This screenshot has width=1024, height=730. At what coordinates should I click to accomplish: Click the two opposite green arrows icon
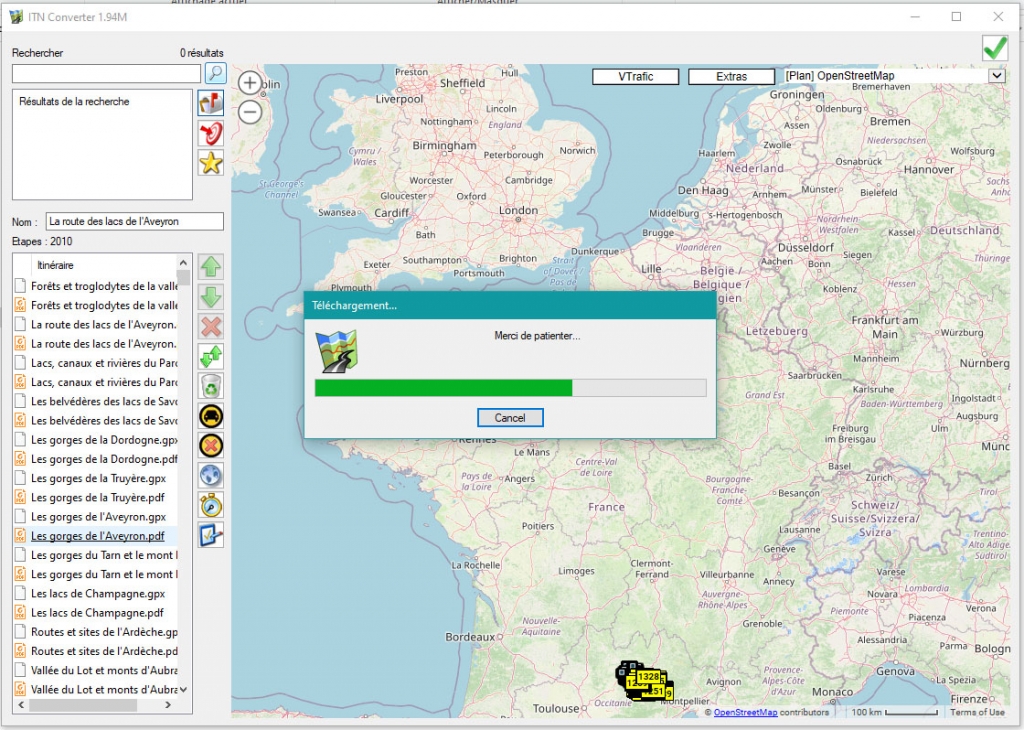click(x=211, y=357)
